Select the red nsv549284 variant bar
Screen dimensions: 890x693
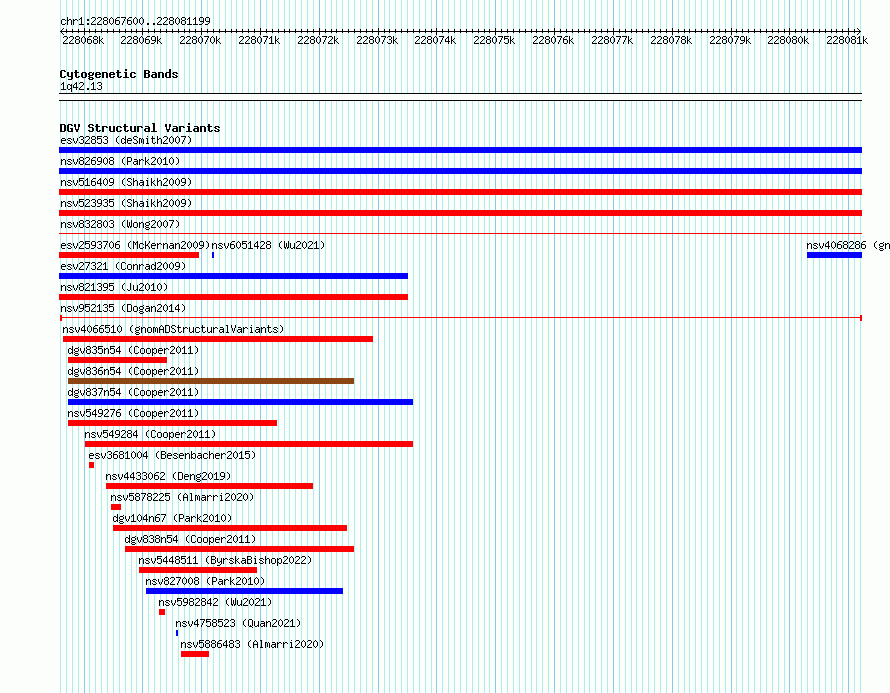point(249,444)
